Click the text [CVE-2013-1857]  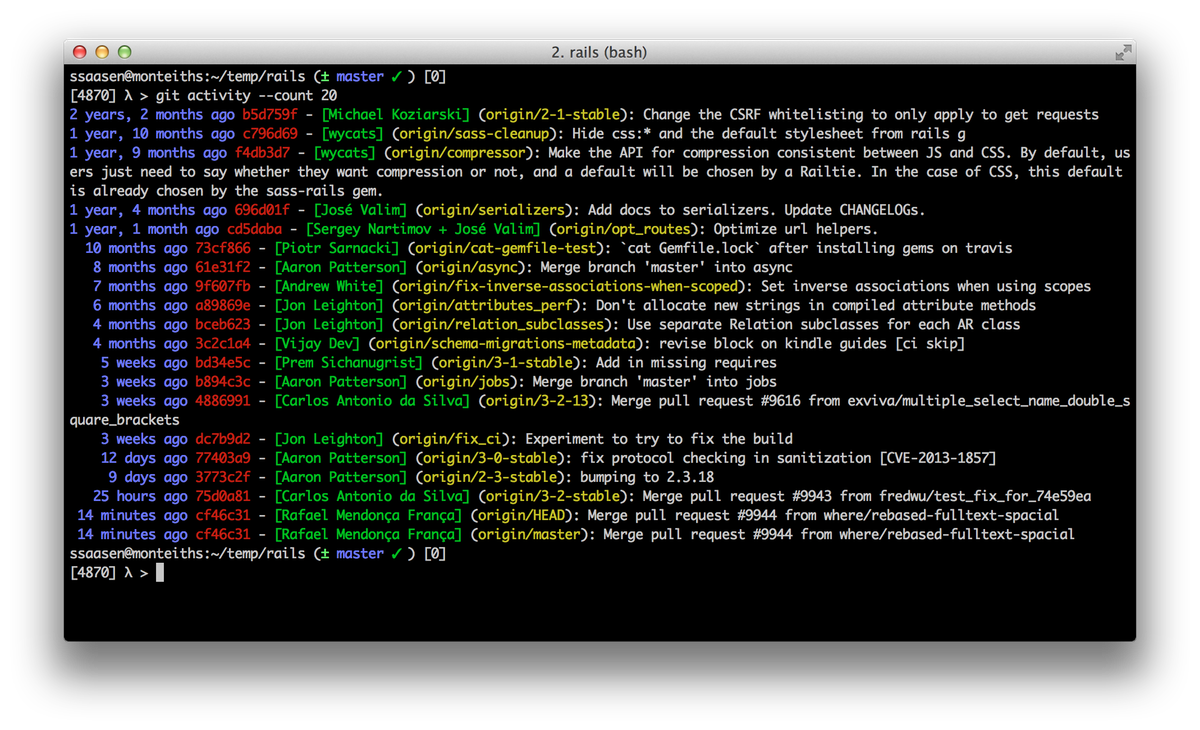pos(938,457)
